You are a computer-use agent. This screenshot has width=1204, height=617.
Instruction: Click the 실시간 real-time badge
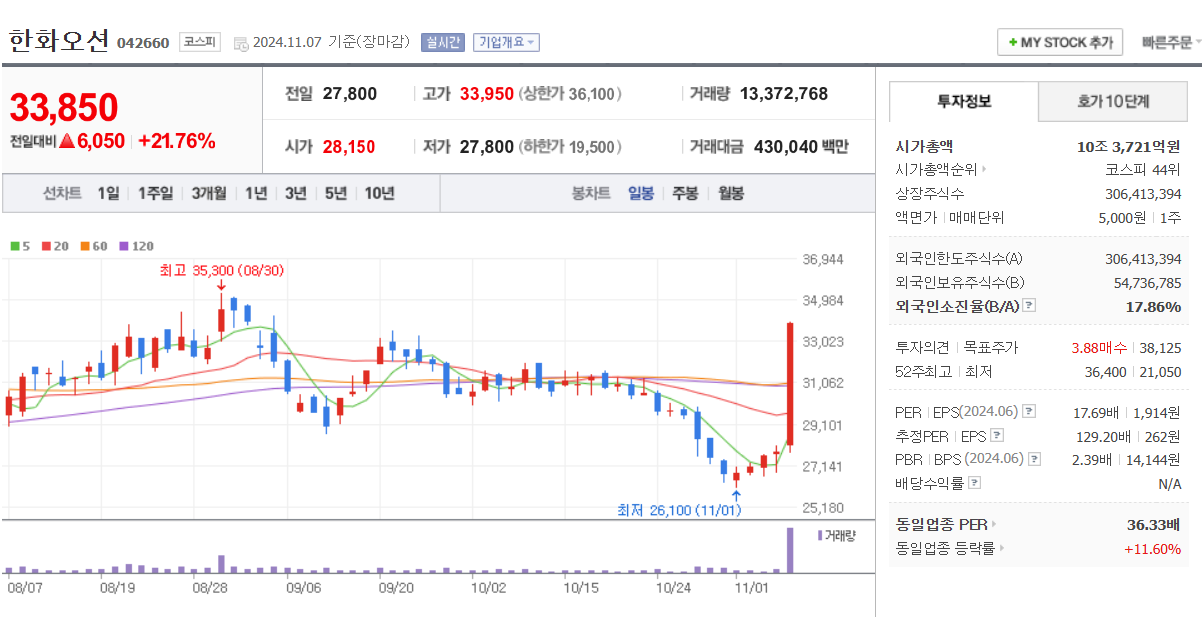(x=442, y=42)
